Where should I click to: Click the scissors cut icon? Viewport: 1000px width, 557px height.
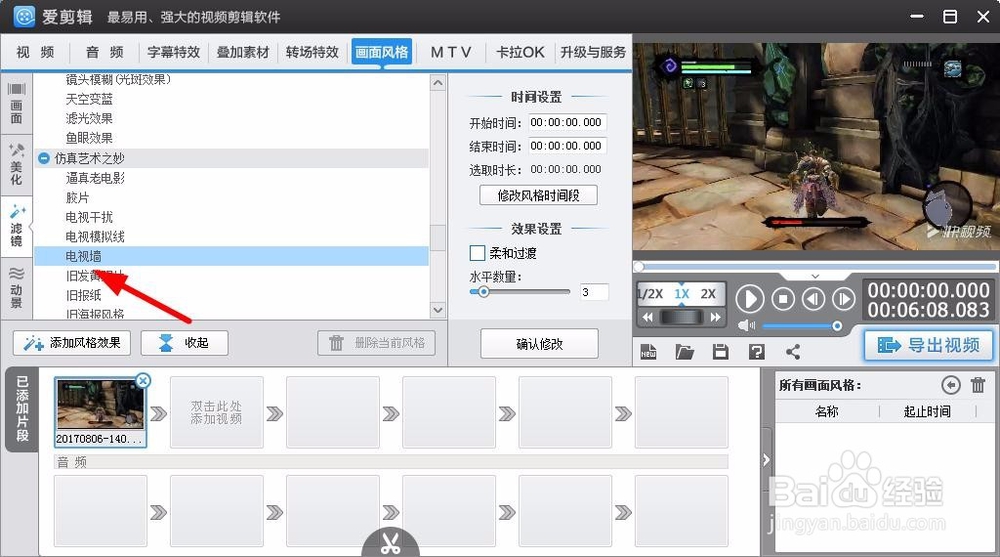click(x=390, y=543)
